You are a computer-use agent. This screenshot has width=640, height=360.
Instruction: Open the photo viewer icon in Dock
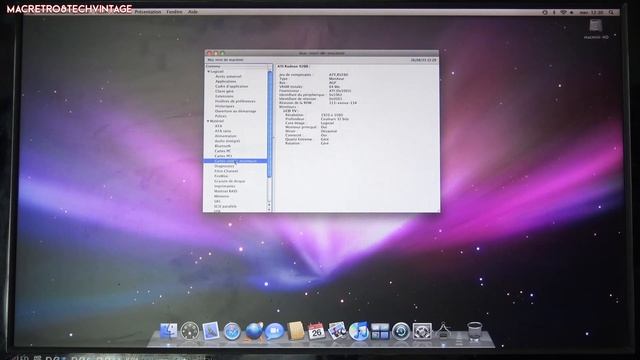pyautogui.click(x=338, y=331)
